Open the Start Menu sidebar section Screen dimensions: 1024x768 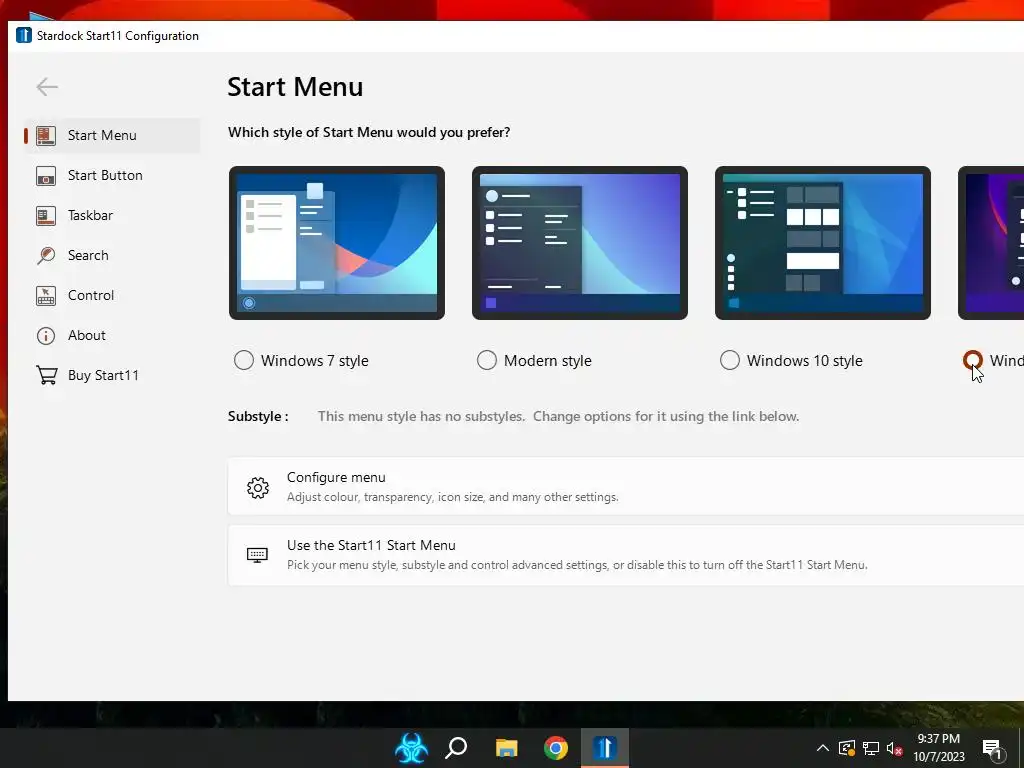(x=112, y=135)
